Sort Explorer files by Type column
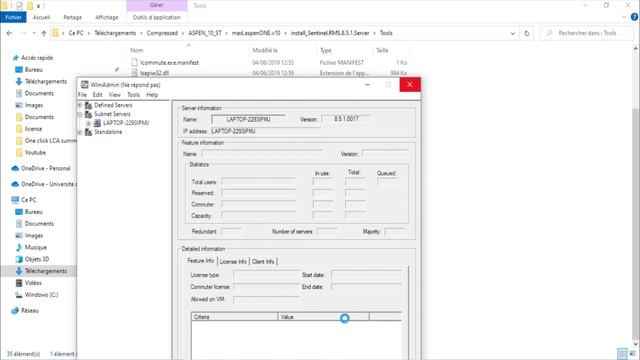 click(x=326, y=50)
